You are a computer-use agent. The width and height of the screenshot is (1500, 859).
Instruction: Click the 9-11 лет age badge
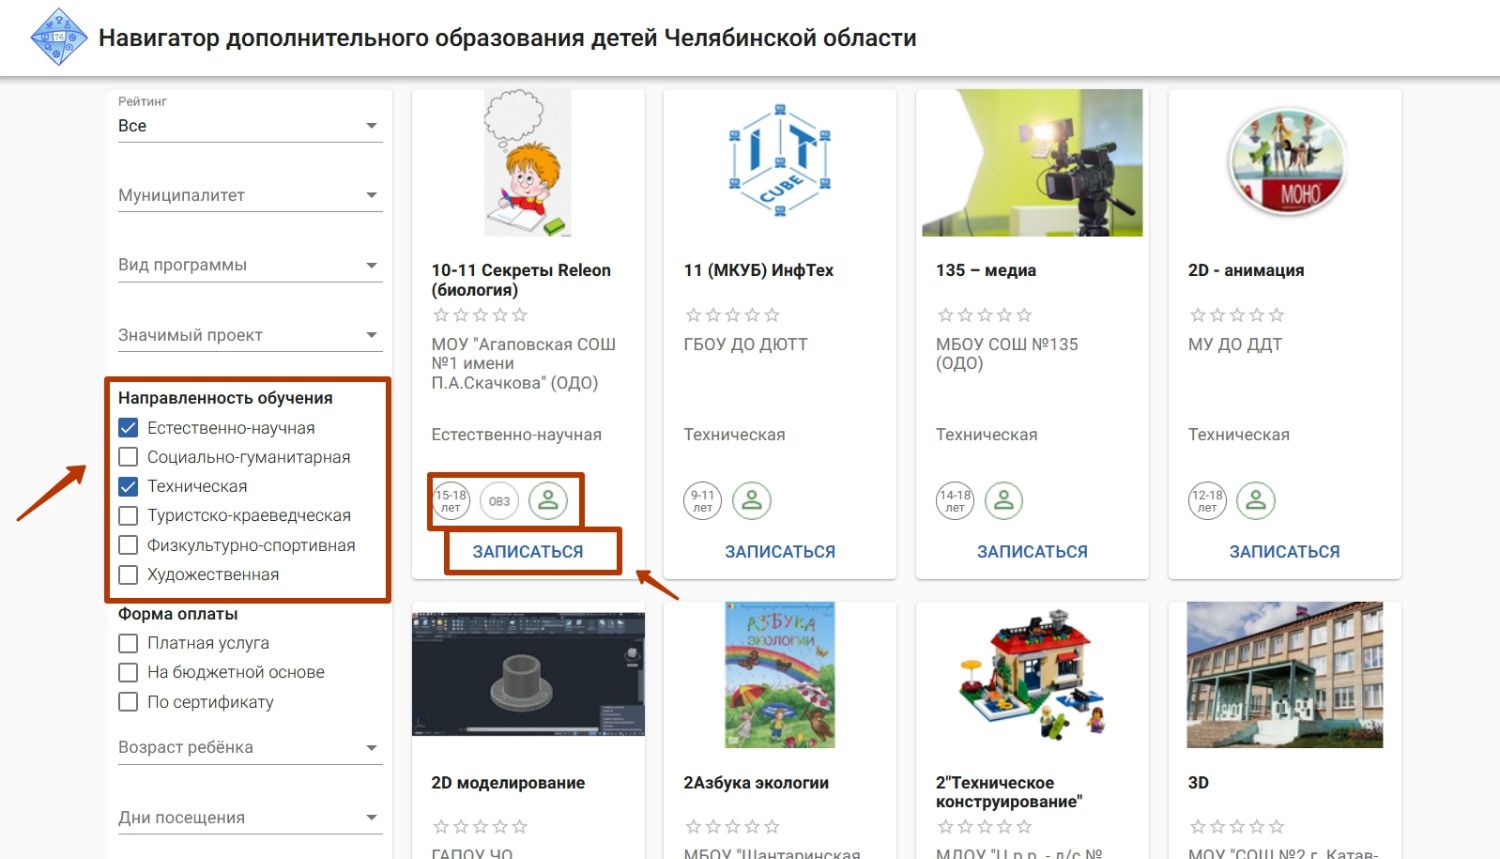[x=703, y=501]
